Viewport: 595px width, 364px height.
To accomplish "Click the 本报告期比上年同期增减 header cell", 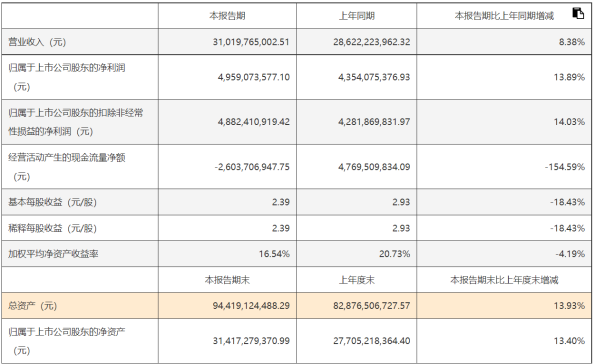I will pos(504,16).
